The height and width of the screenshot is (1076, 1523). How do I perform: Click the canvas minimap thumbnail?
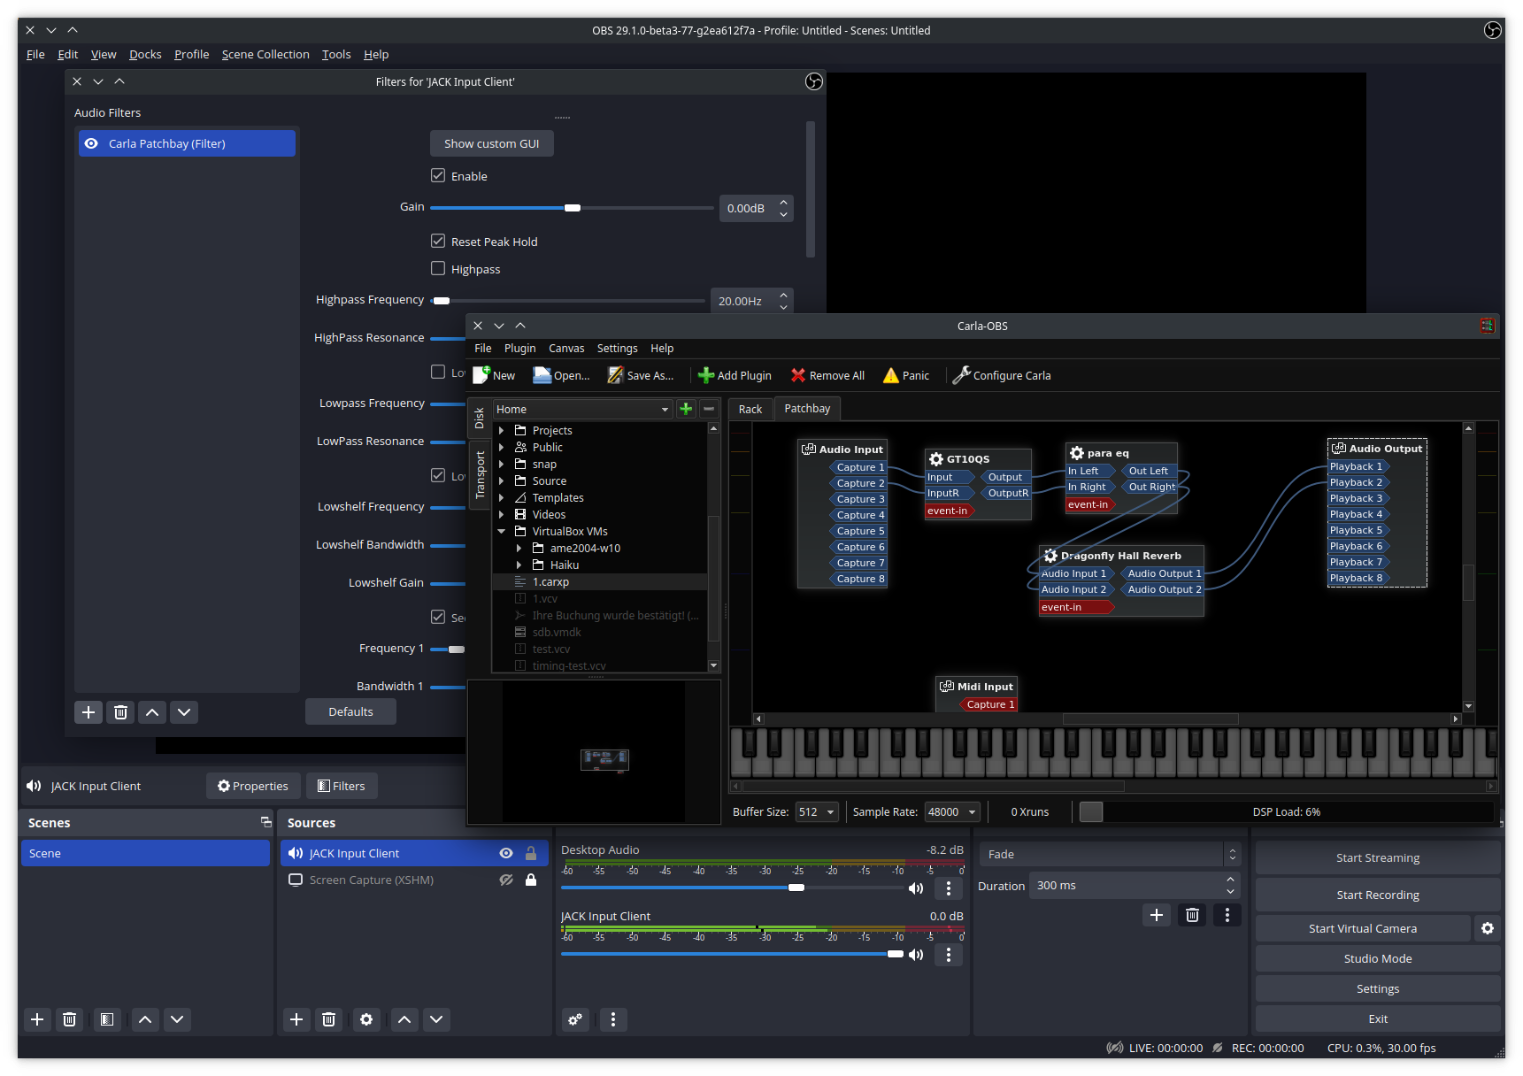click(604, 760)
